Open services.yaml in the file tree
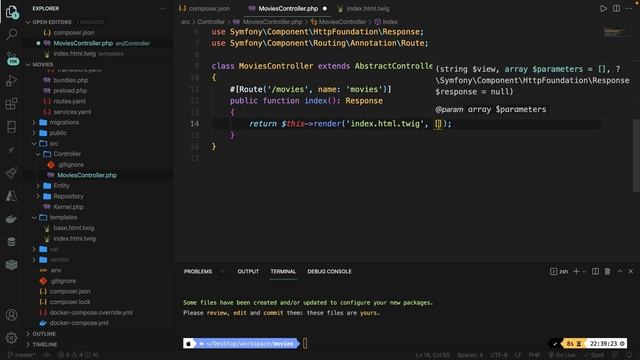The height and width of the screenshot is (360, 640). click(72, 112)
